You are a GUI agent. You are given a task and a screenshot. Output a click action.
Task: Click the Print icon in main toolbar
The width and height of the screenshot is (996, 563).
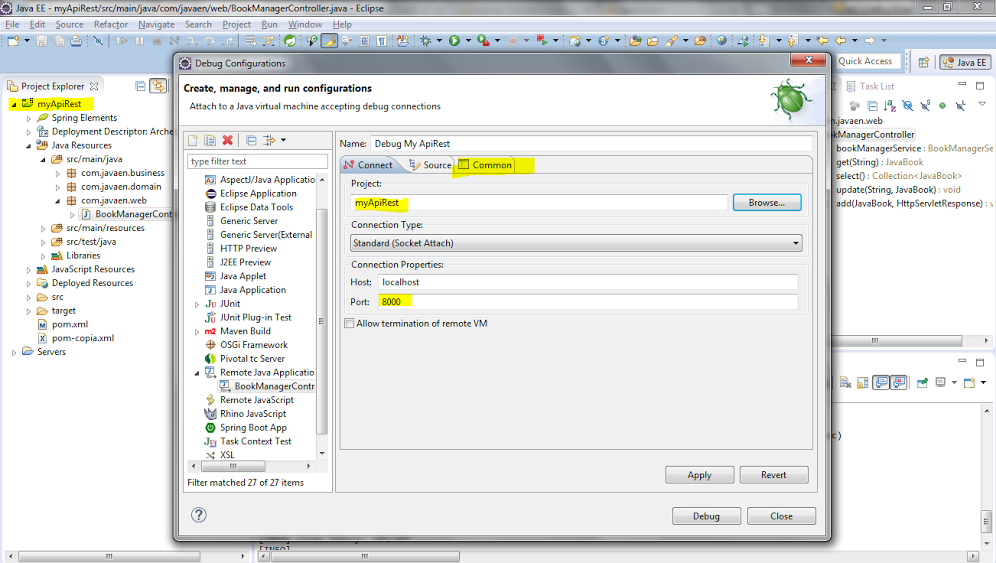[x=76, y=41]
